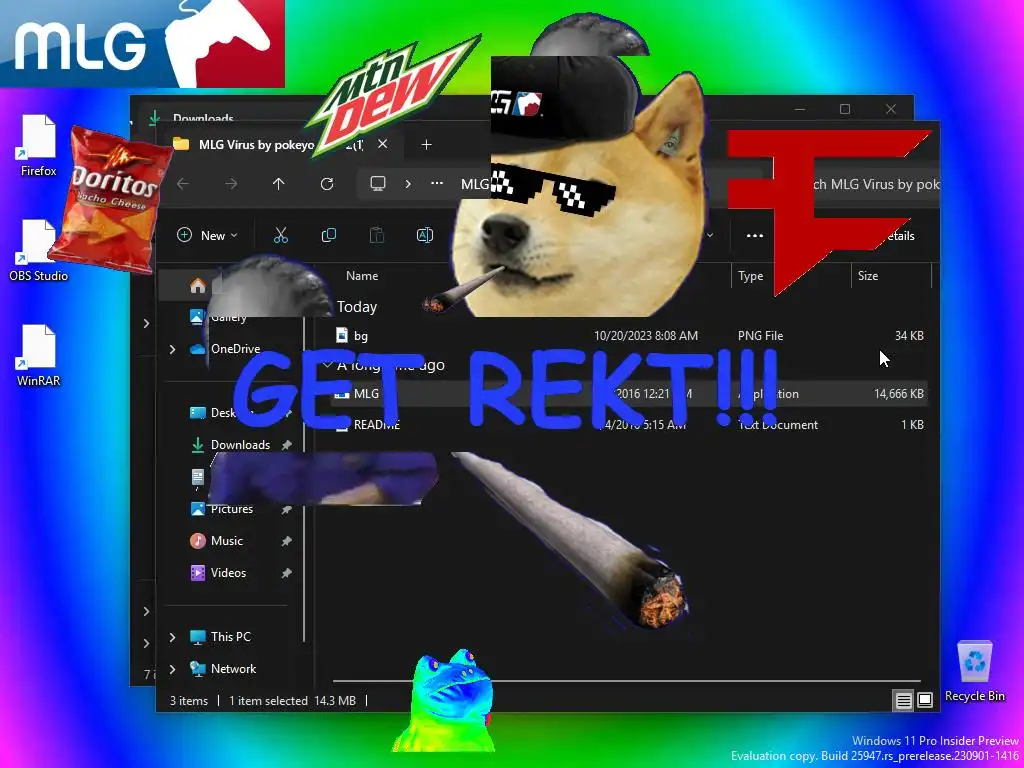Click the Cut scissors icon in toolbar
The image size is (1024, 768).
pos(281,235)
